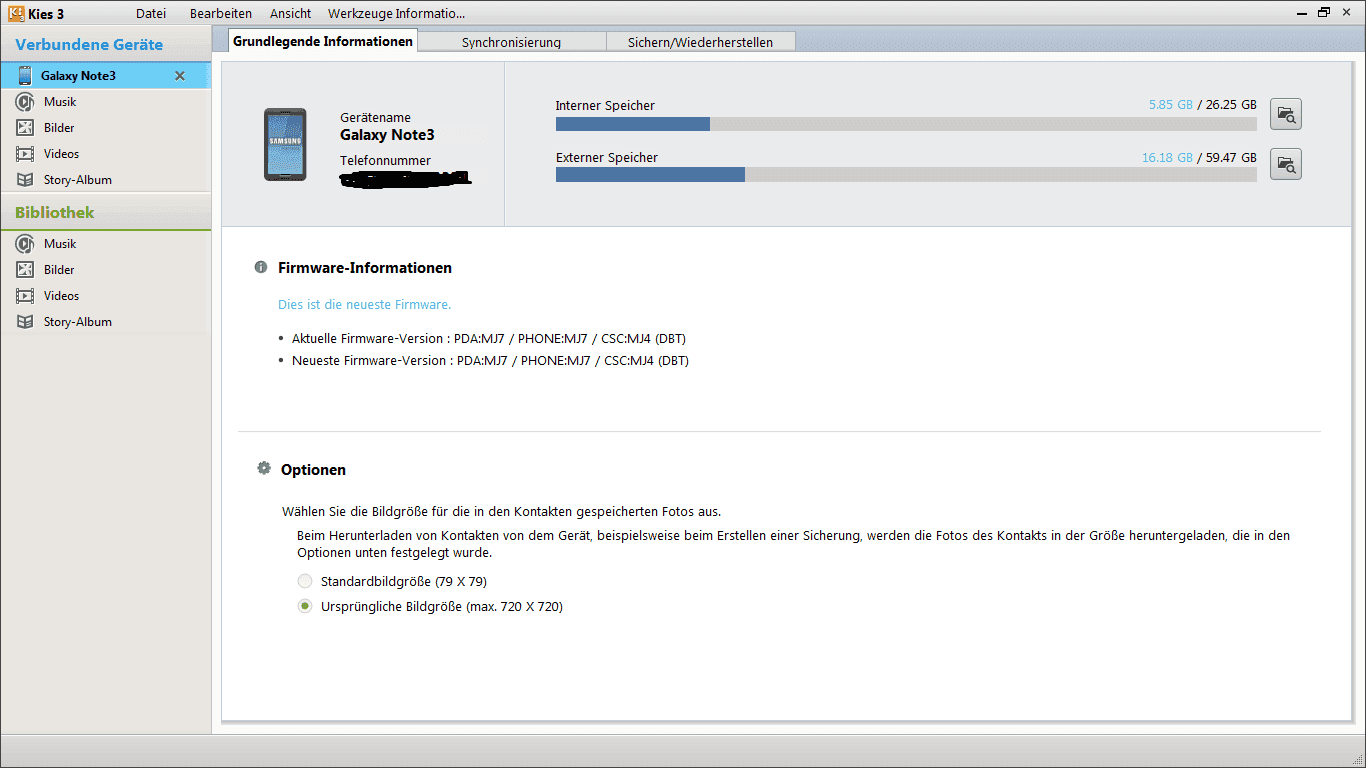The width and height of the screenshot is (1366, 768).
Task: Minimize the Kies 3 window
Action: click(1301, 13)
